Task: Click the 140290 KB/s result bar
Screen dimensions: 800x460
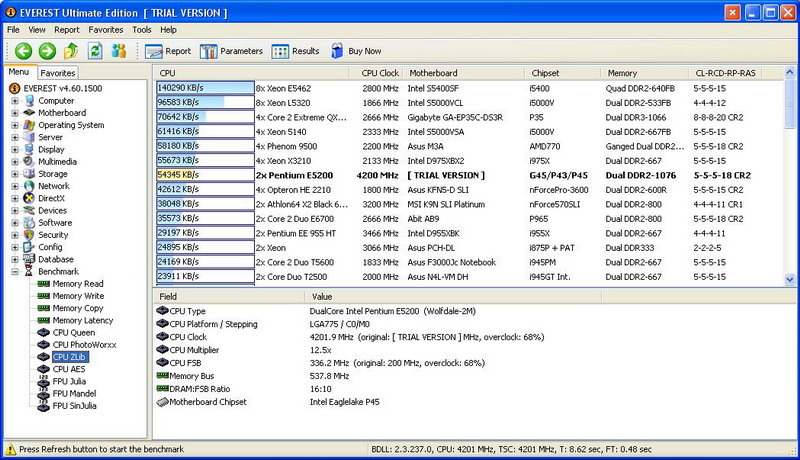Action: [x=205, y=88]
